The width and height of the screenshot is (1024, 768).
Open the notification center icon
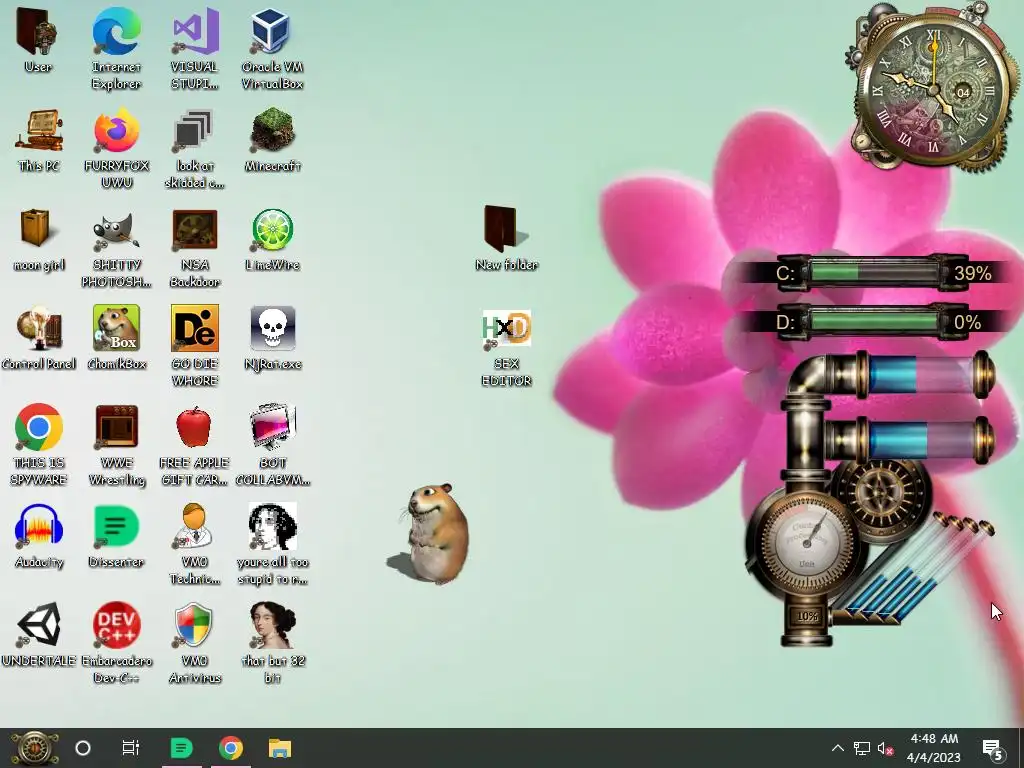tap(993, 749)
